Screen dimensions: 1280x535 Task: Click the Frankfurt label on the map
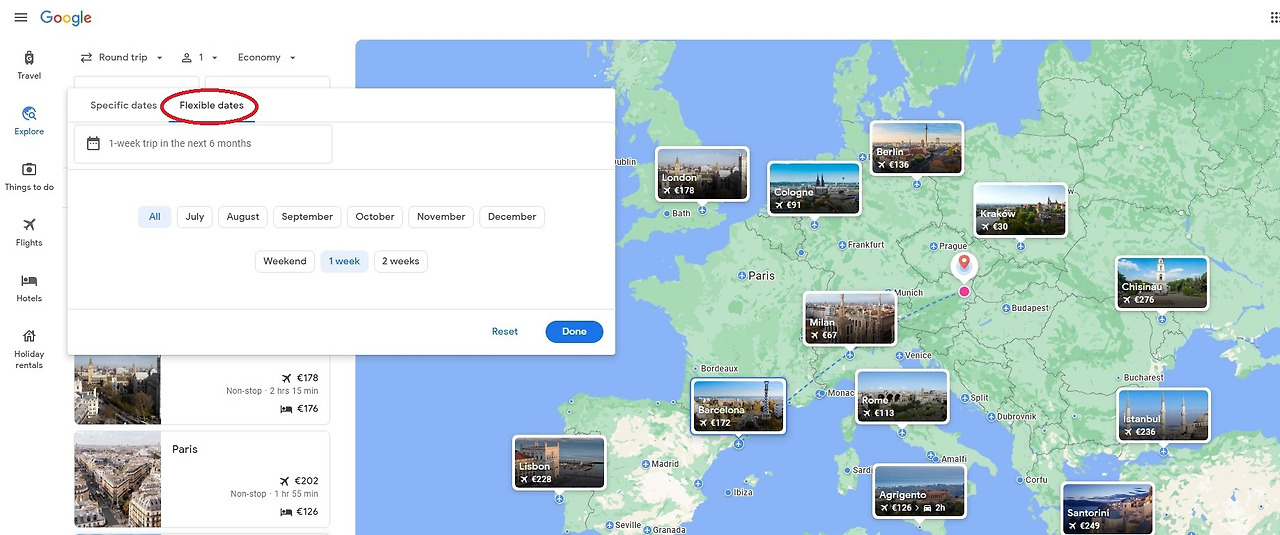point(866,244)
